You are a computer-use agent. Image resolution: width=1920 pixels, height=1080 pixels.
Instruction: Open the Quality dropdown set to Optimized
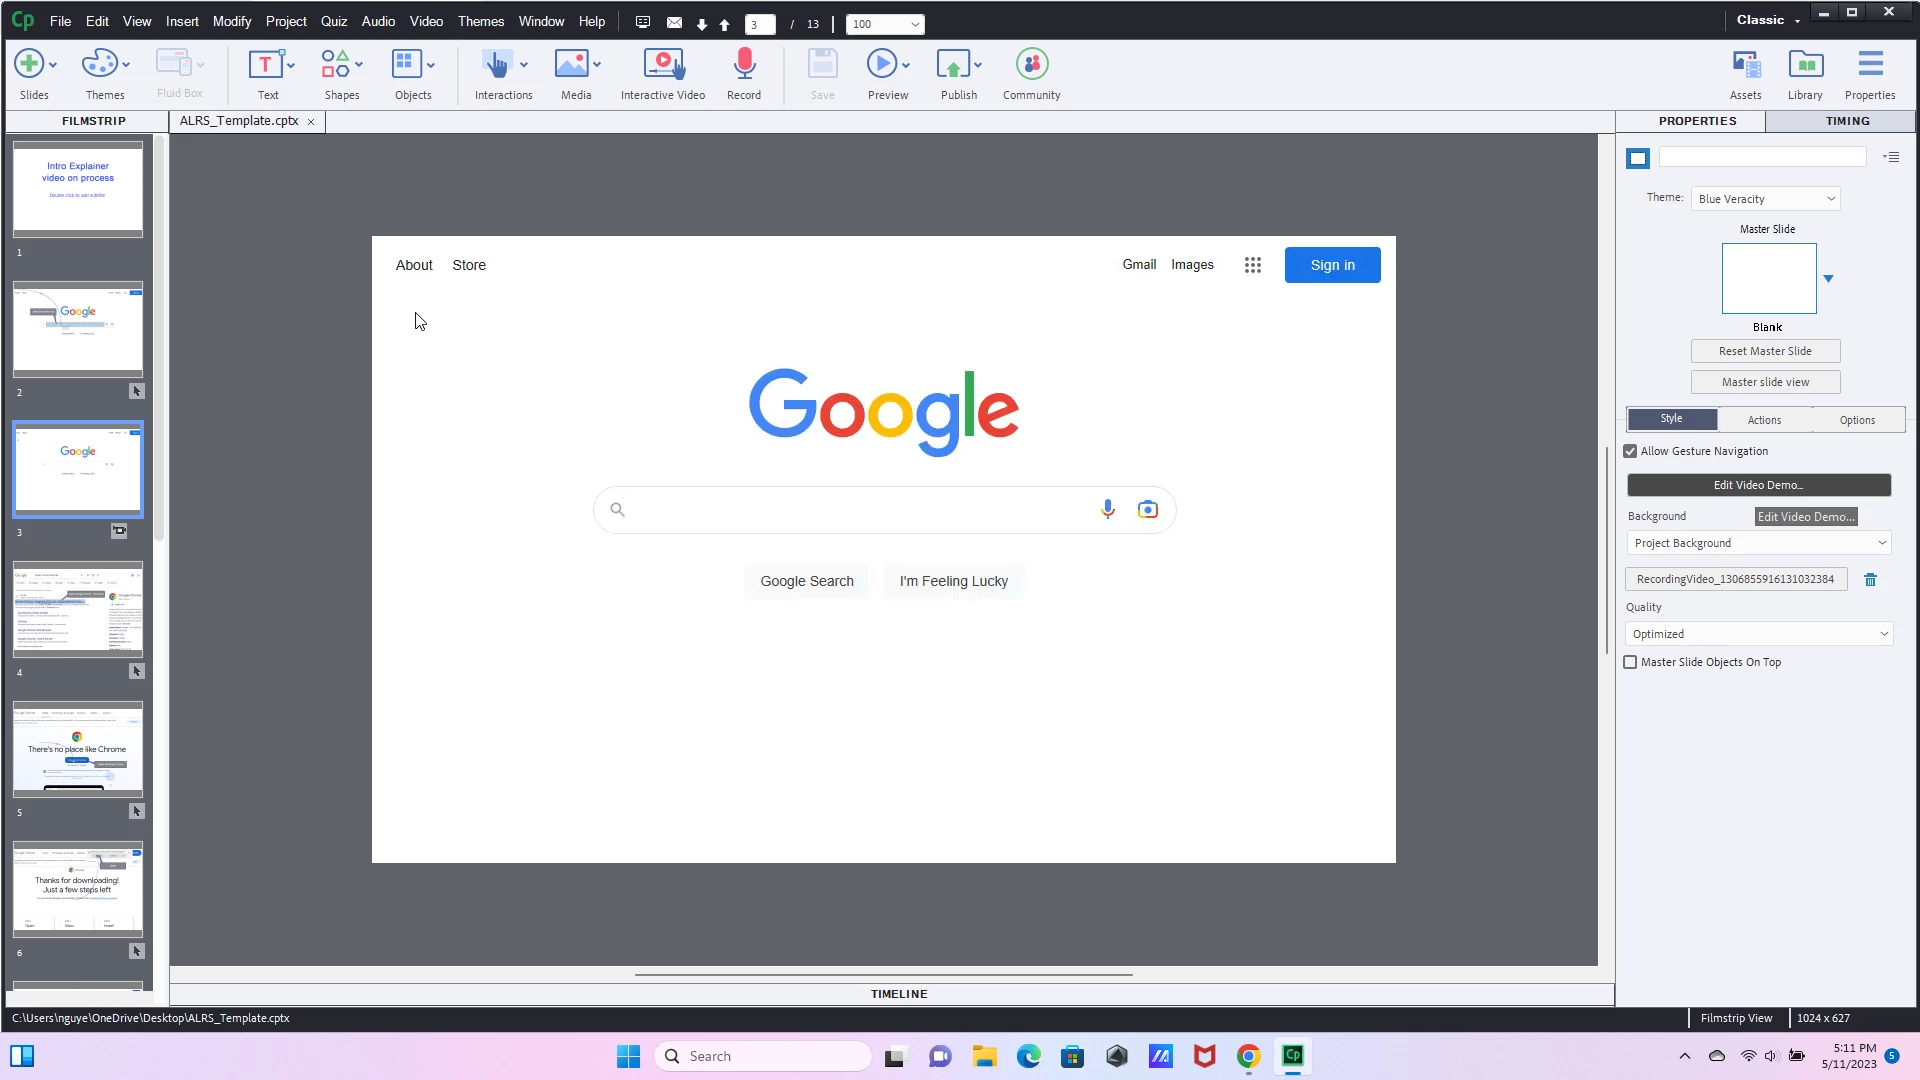pyautogui.click(x=1759, y=635)
